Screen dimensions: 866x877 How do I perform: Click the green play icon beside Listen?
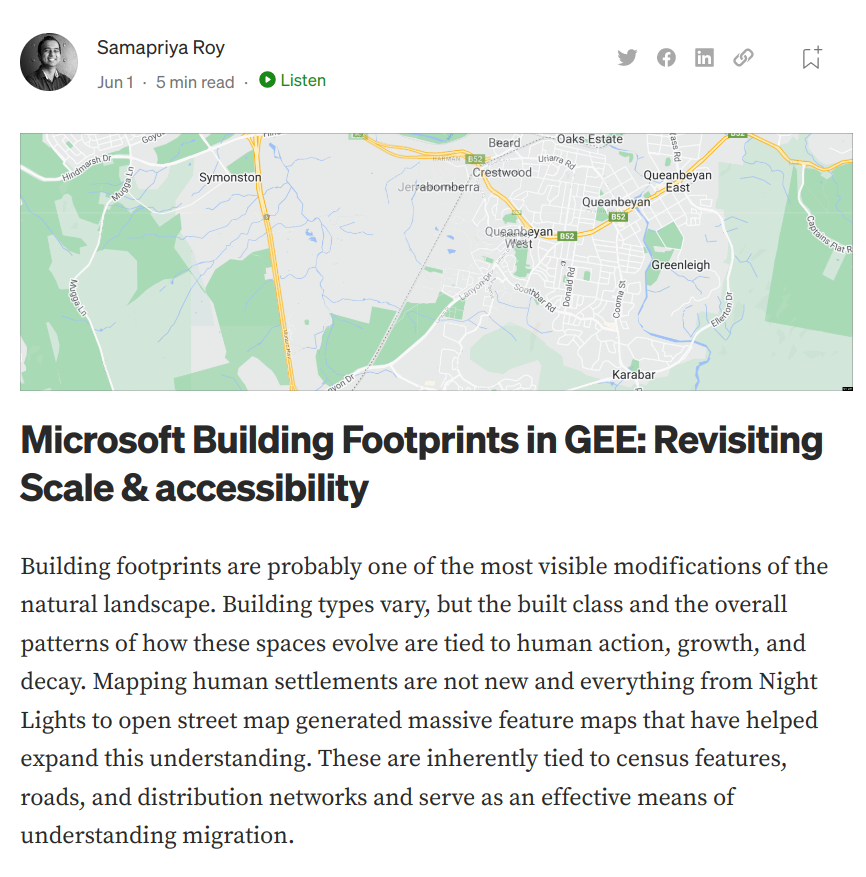[x=266, y=81]
